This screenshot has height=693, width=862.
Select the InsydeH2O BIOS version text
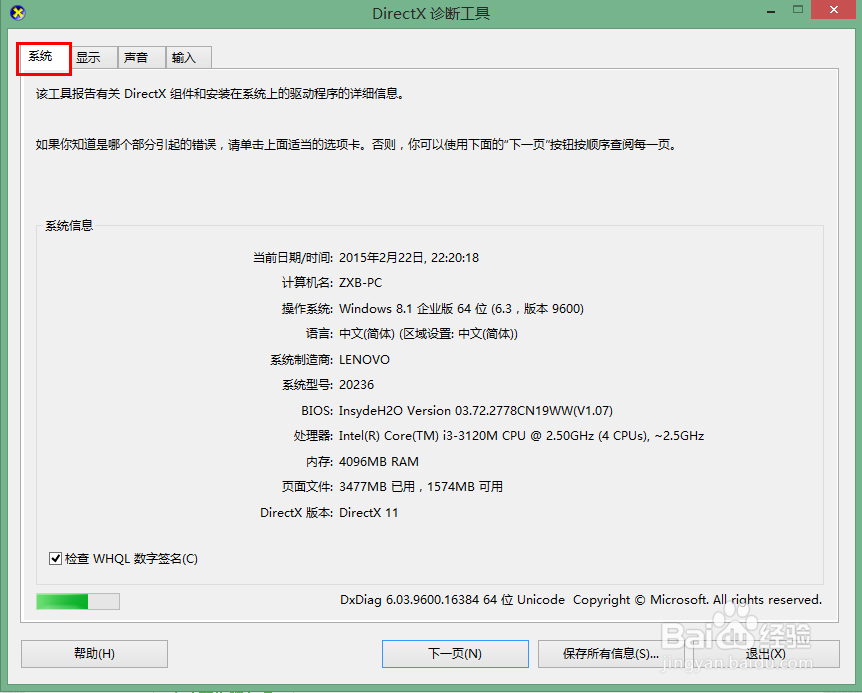click(476, 411)
